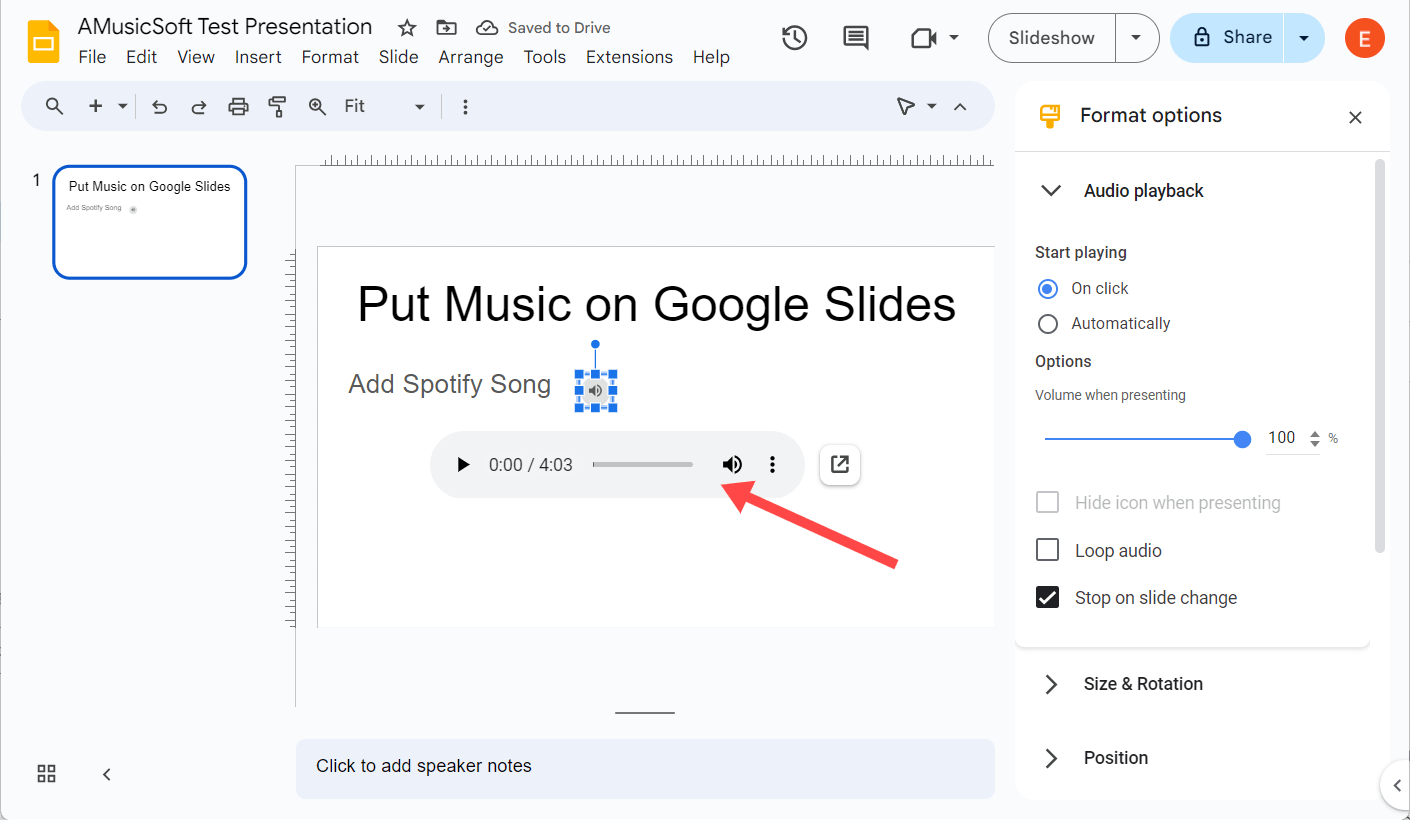Open the search menus magnifier icon

pyautogui.click(x=54, y=106)
